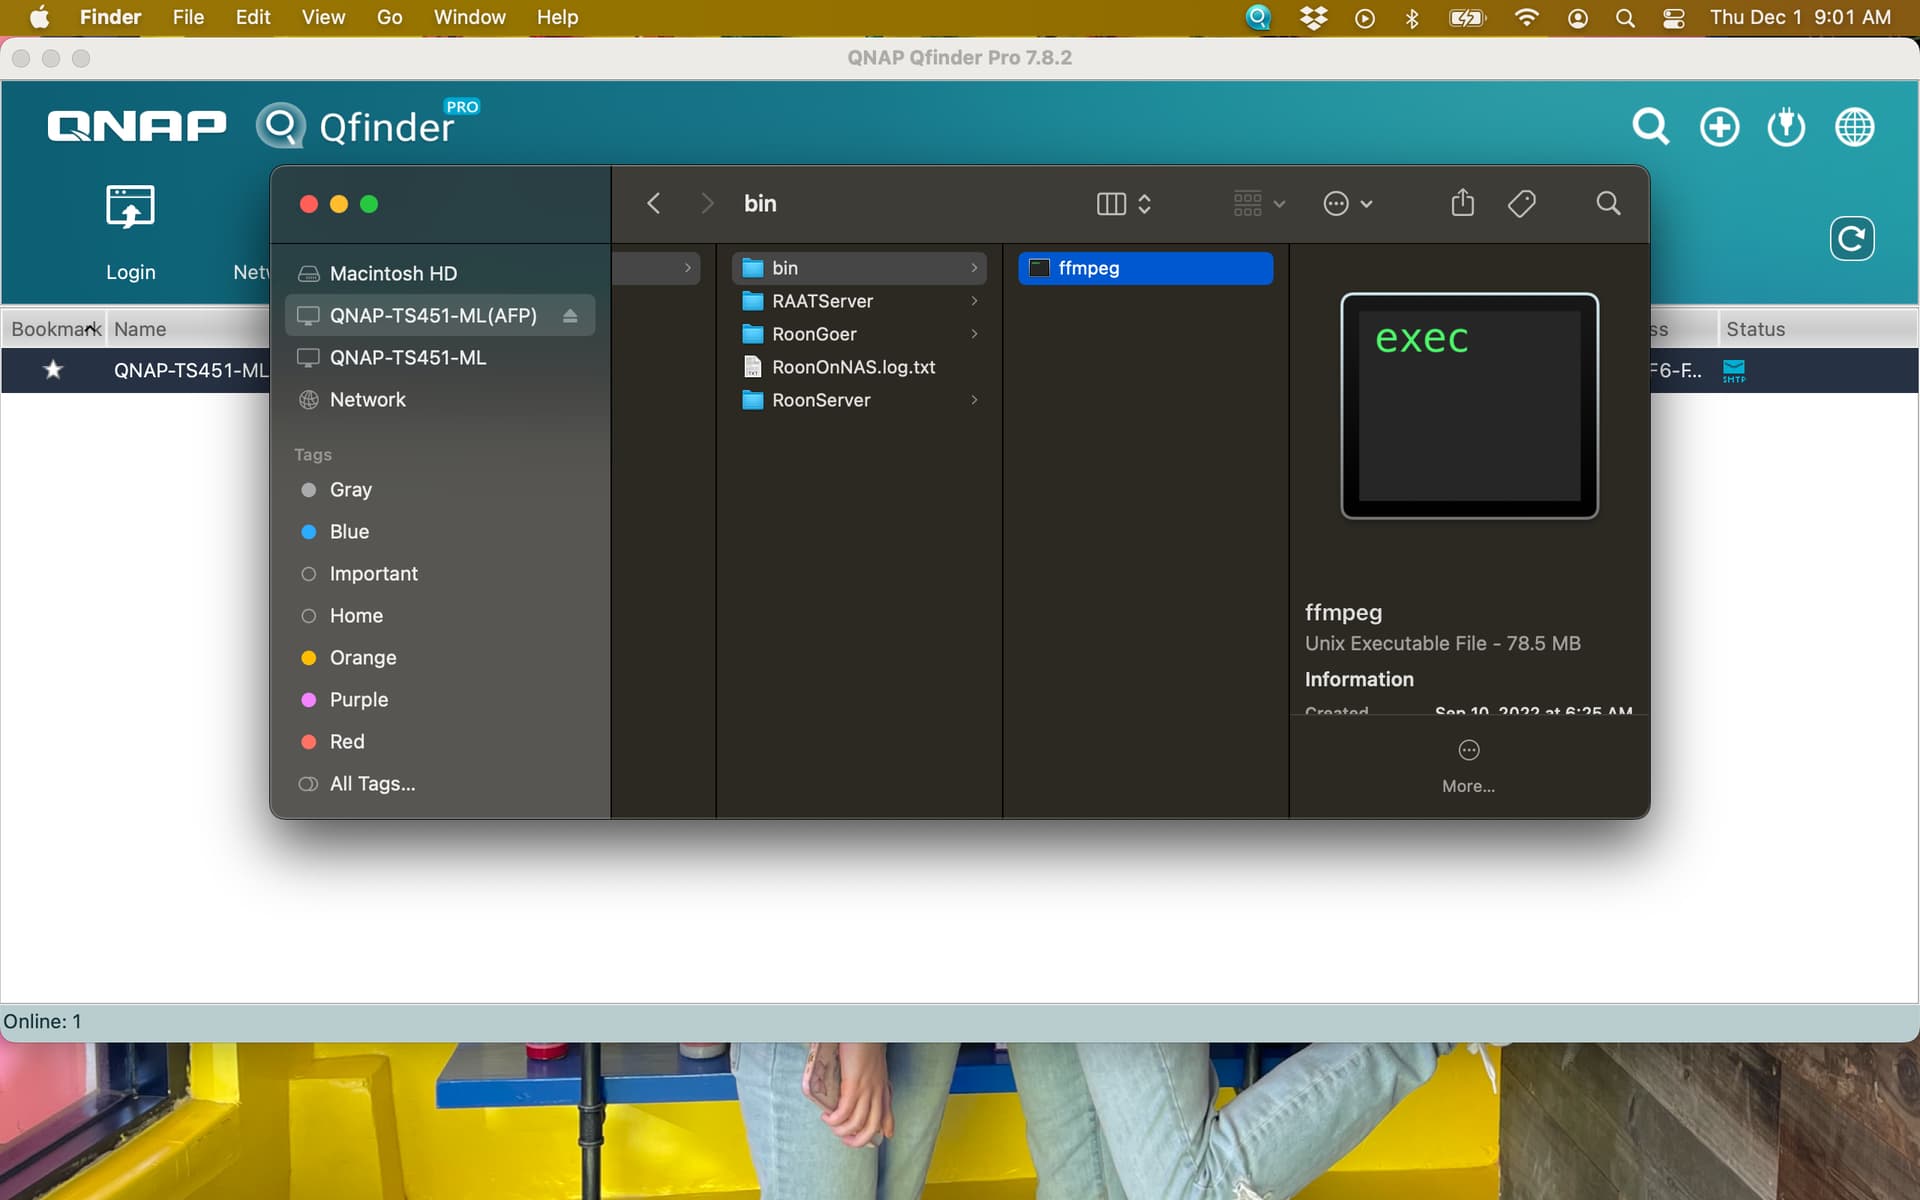Sort Qfinder list by Bookmark column

(55, 329)
